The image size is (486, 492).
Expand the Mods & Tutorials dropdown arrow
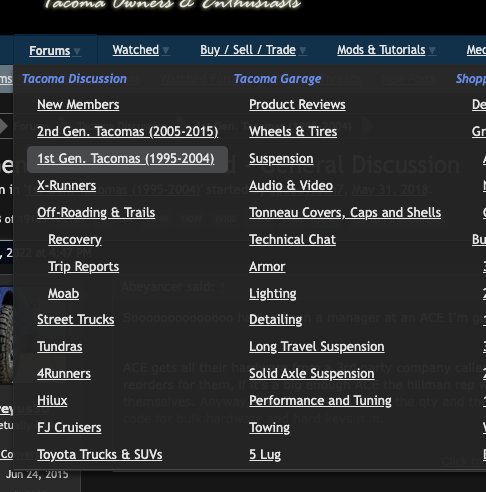point(432,50)
